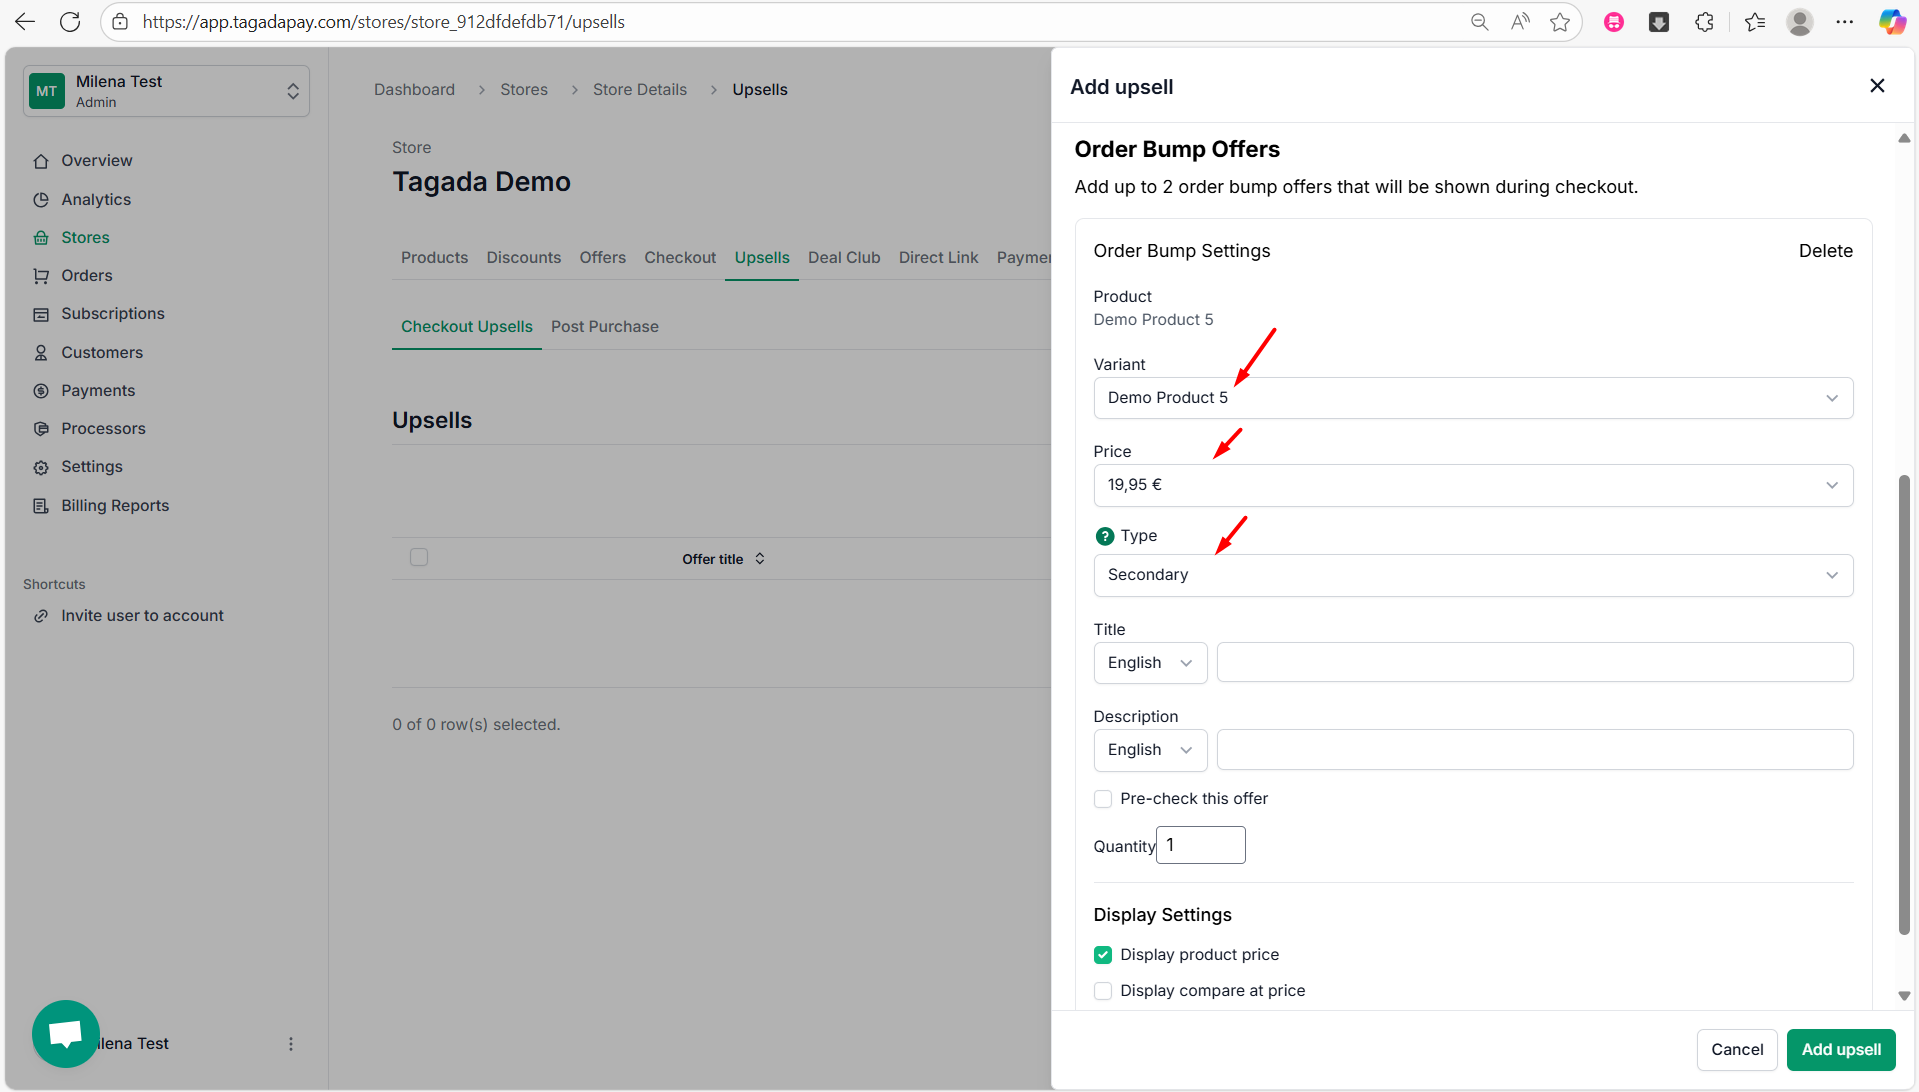Open the chat support bubble
The width and height of the screenshot is (1919, 1092).
pos(66,1033)
